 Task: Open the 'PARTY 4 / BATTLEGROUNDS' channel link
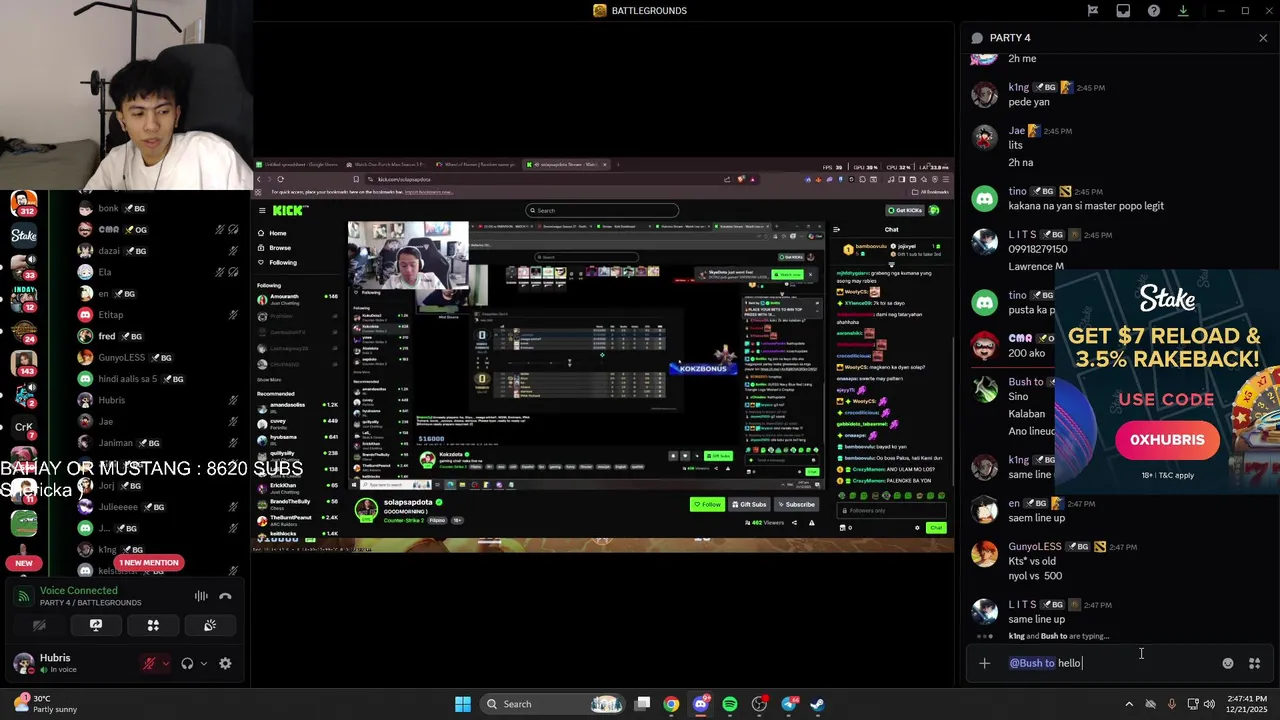pos(90,603)
